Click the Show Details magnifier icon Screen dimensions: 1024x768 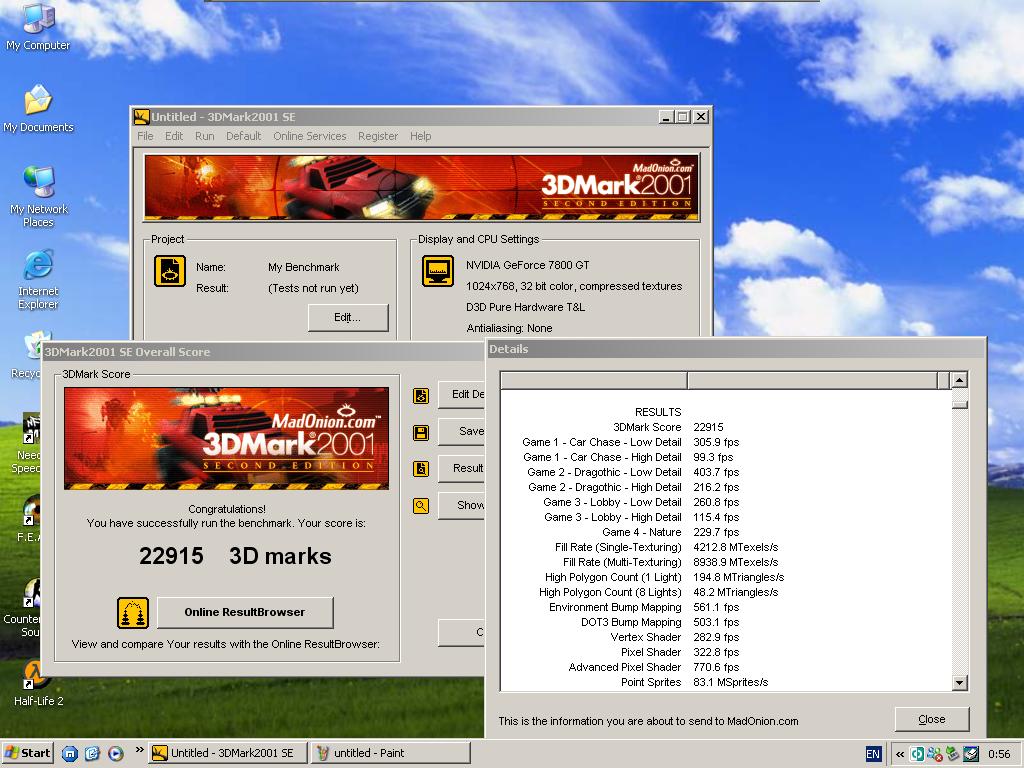pyautogui.click(x=421, y=505)
